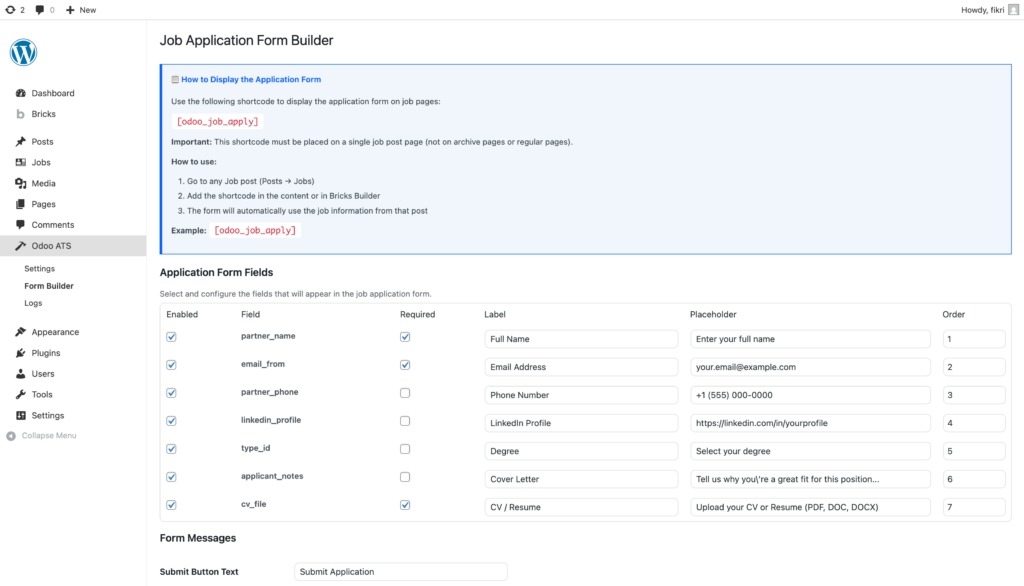Open Media library icon in sidebar
Screen dimensions: 1024x586
[21, 183]
